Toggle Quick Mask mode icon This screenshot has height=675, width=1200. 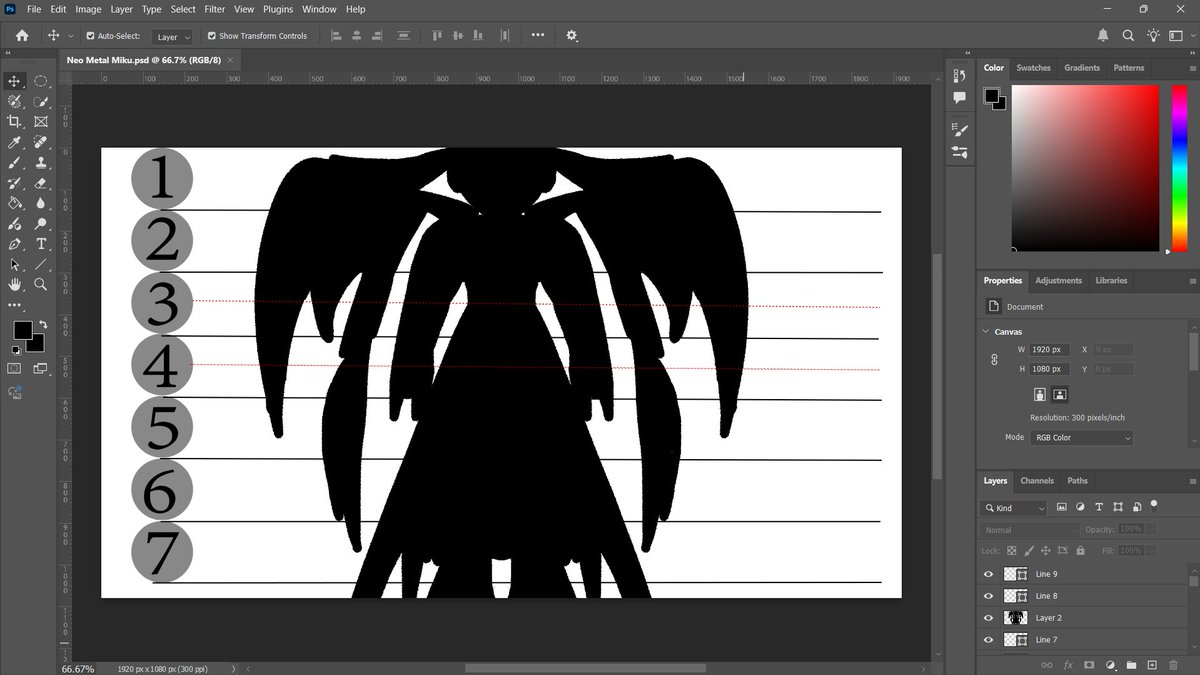tap(15, 368)
